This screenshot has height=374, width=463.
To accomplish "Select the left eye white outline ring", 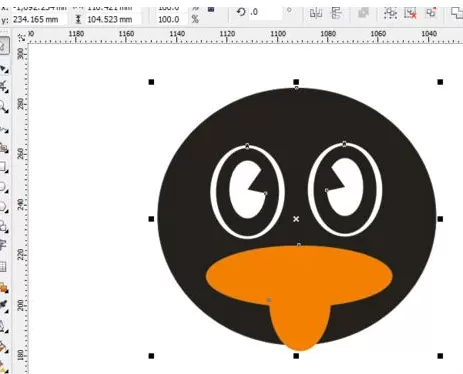I will click(x=212, y=192).
